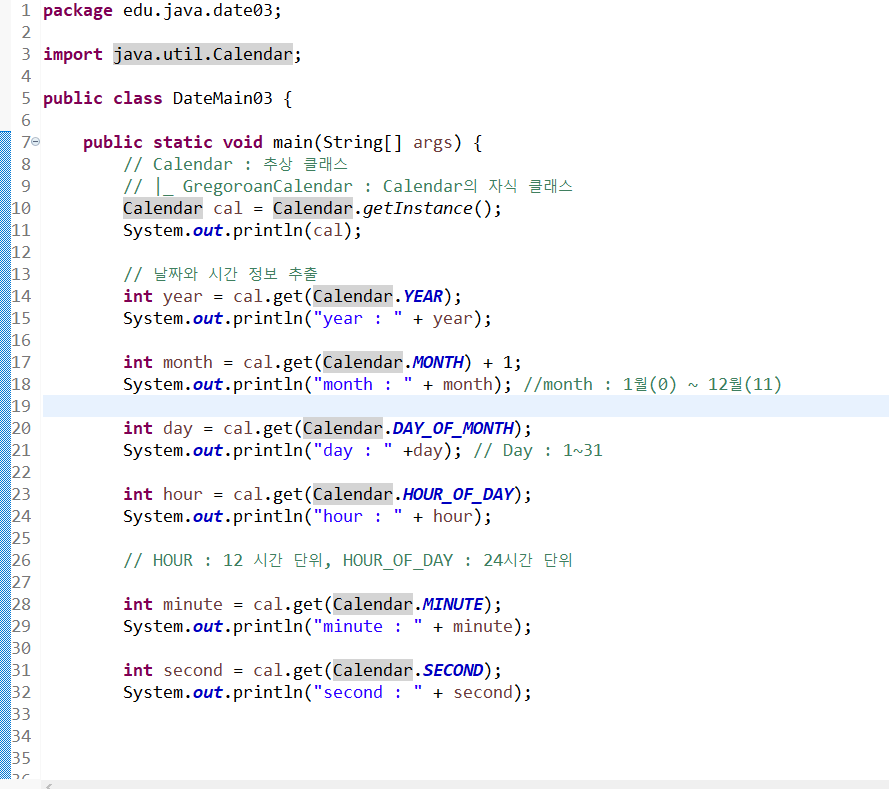Collapse the main method fold marker
The width and height of the screenshot is (889, 789).
coord(36,142)
